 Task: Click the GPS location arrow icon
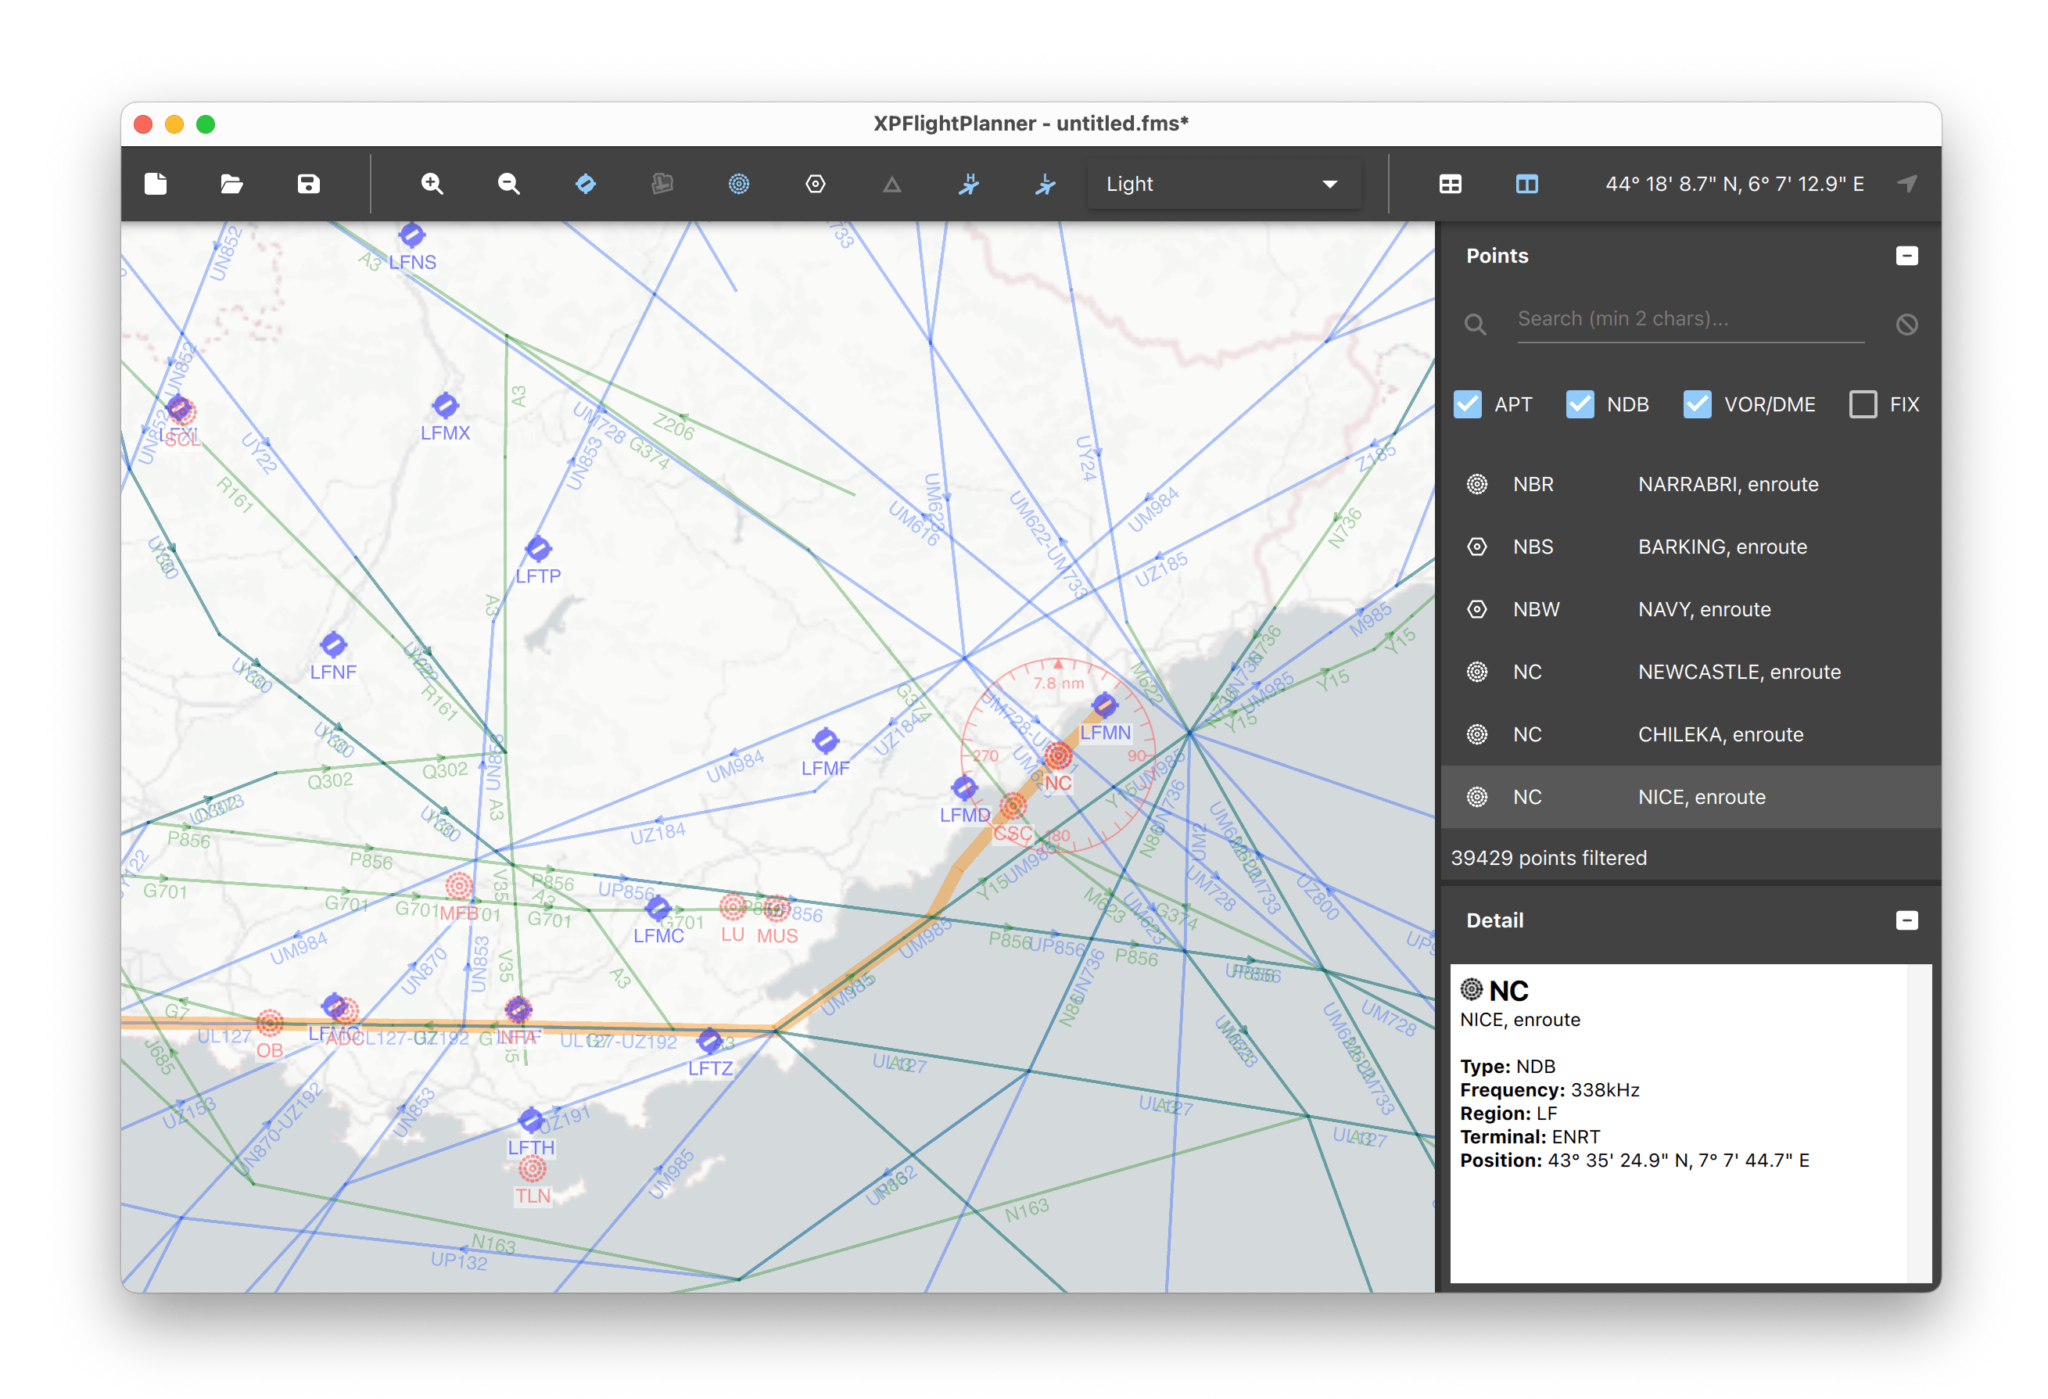tap(1907, 183)
